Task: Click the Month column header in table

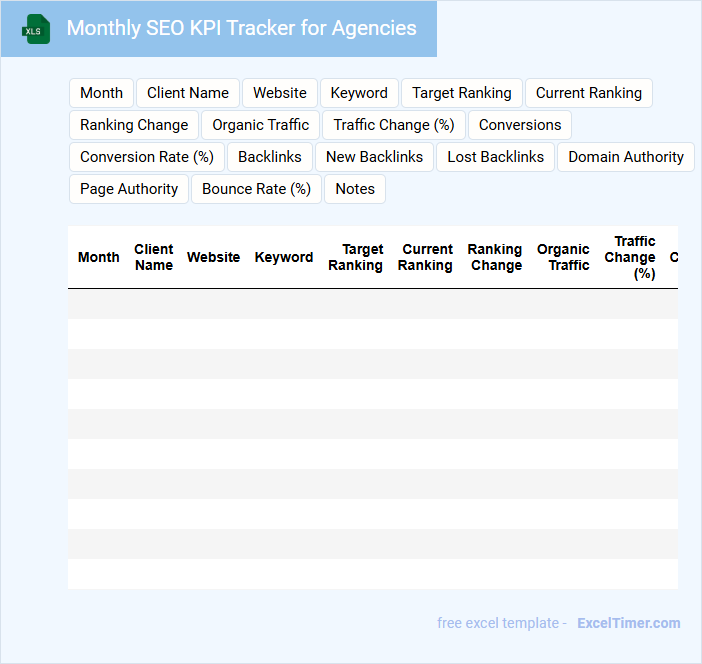Action: point(98,257)
